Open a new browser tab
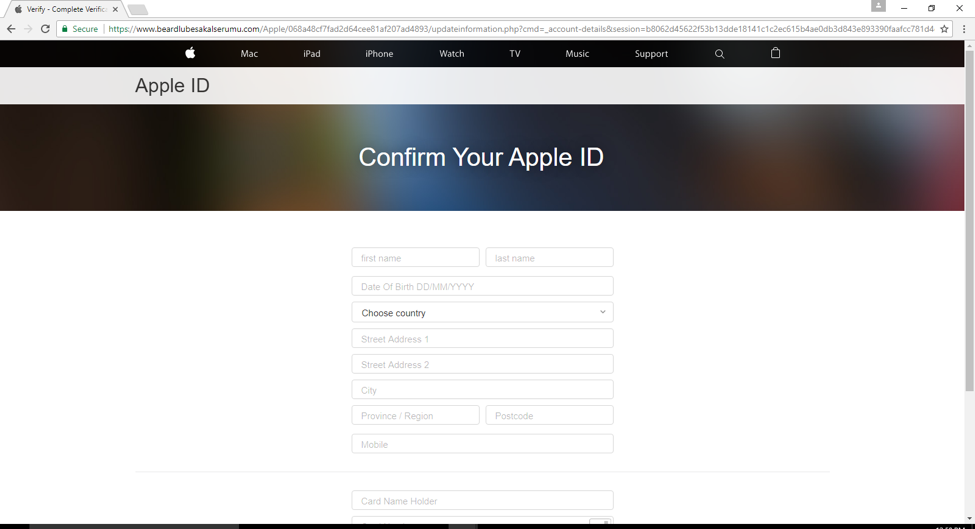Image resolution: width=975 pixels, height=529 pixels. coord(137,9)
